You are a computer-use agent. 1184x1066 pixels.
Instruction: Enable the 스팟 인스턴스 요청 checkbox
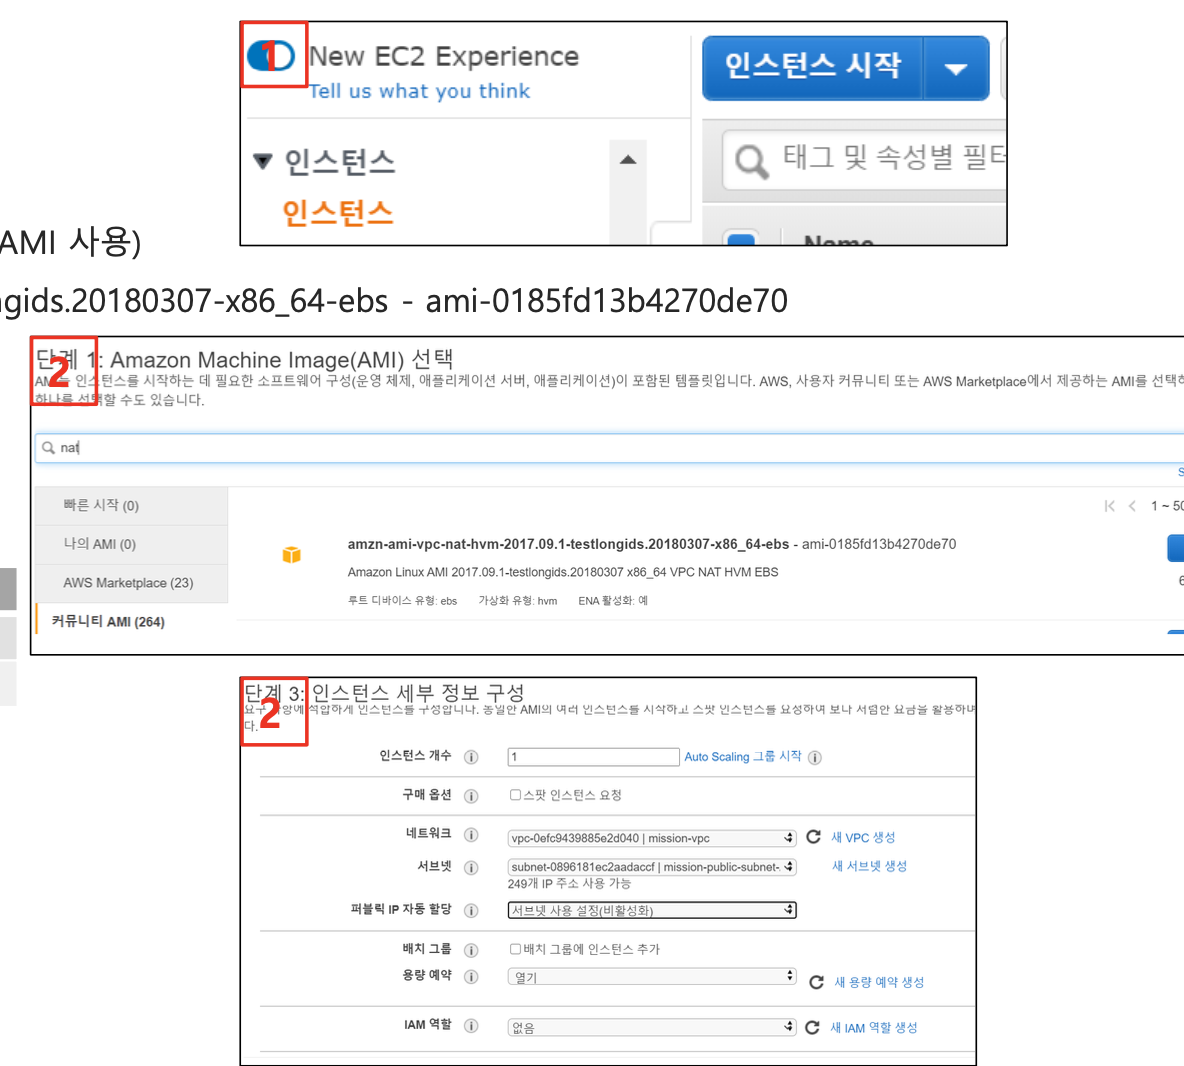pyautogui.click(x=515, y=794)
